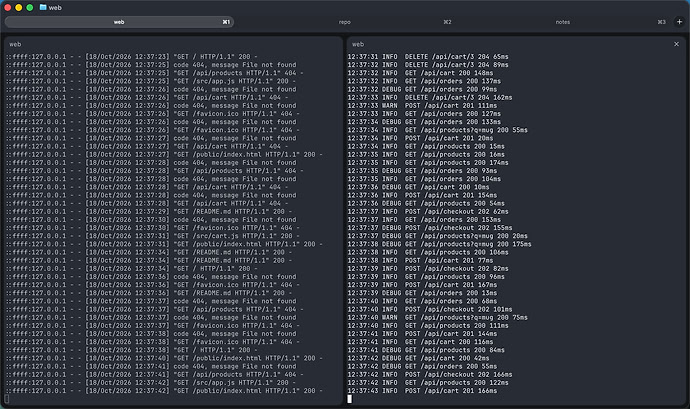This screenshot has height=409, width=690.
Task: Click the DELETE /api/cart/3 204 162ms line
Action: point(429,97)
